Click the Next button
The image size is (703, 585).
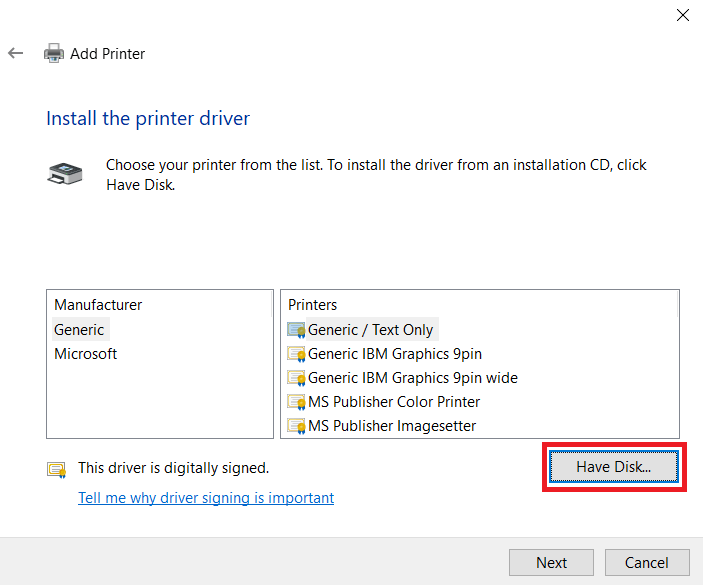pyautogui.click(x=551, y=563)
